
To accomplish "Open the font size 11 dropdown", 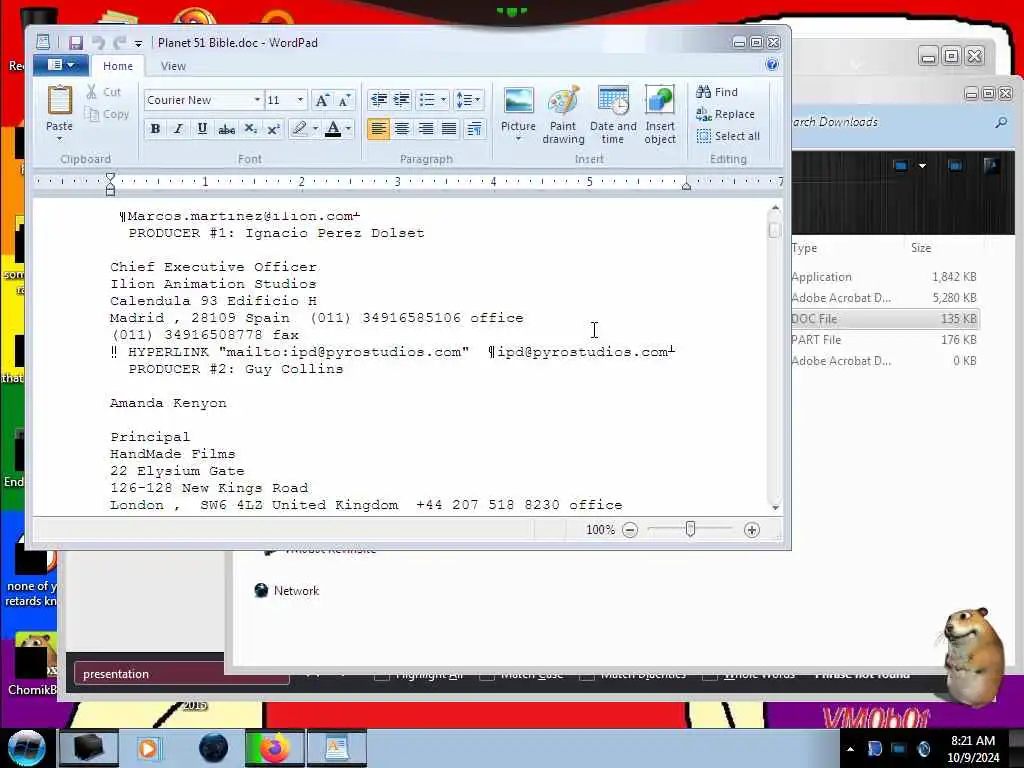I will click(300, 100).
